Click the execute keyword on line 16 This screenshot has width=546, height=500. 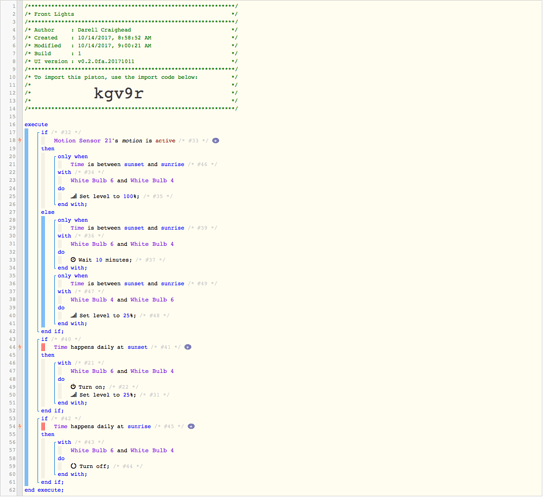pyautogui.click(x=36, y=124)
